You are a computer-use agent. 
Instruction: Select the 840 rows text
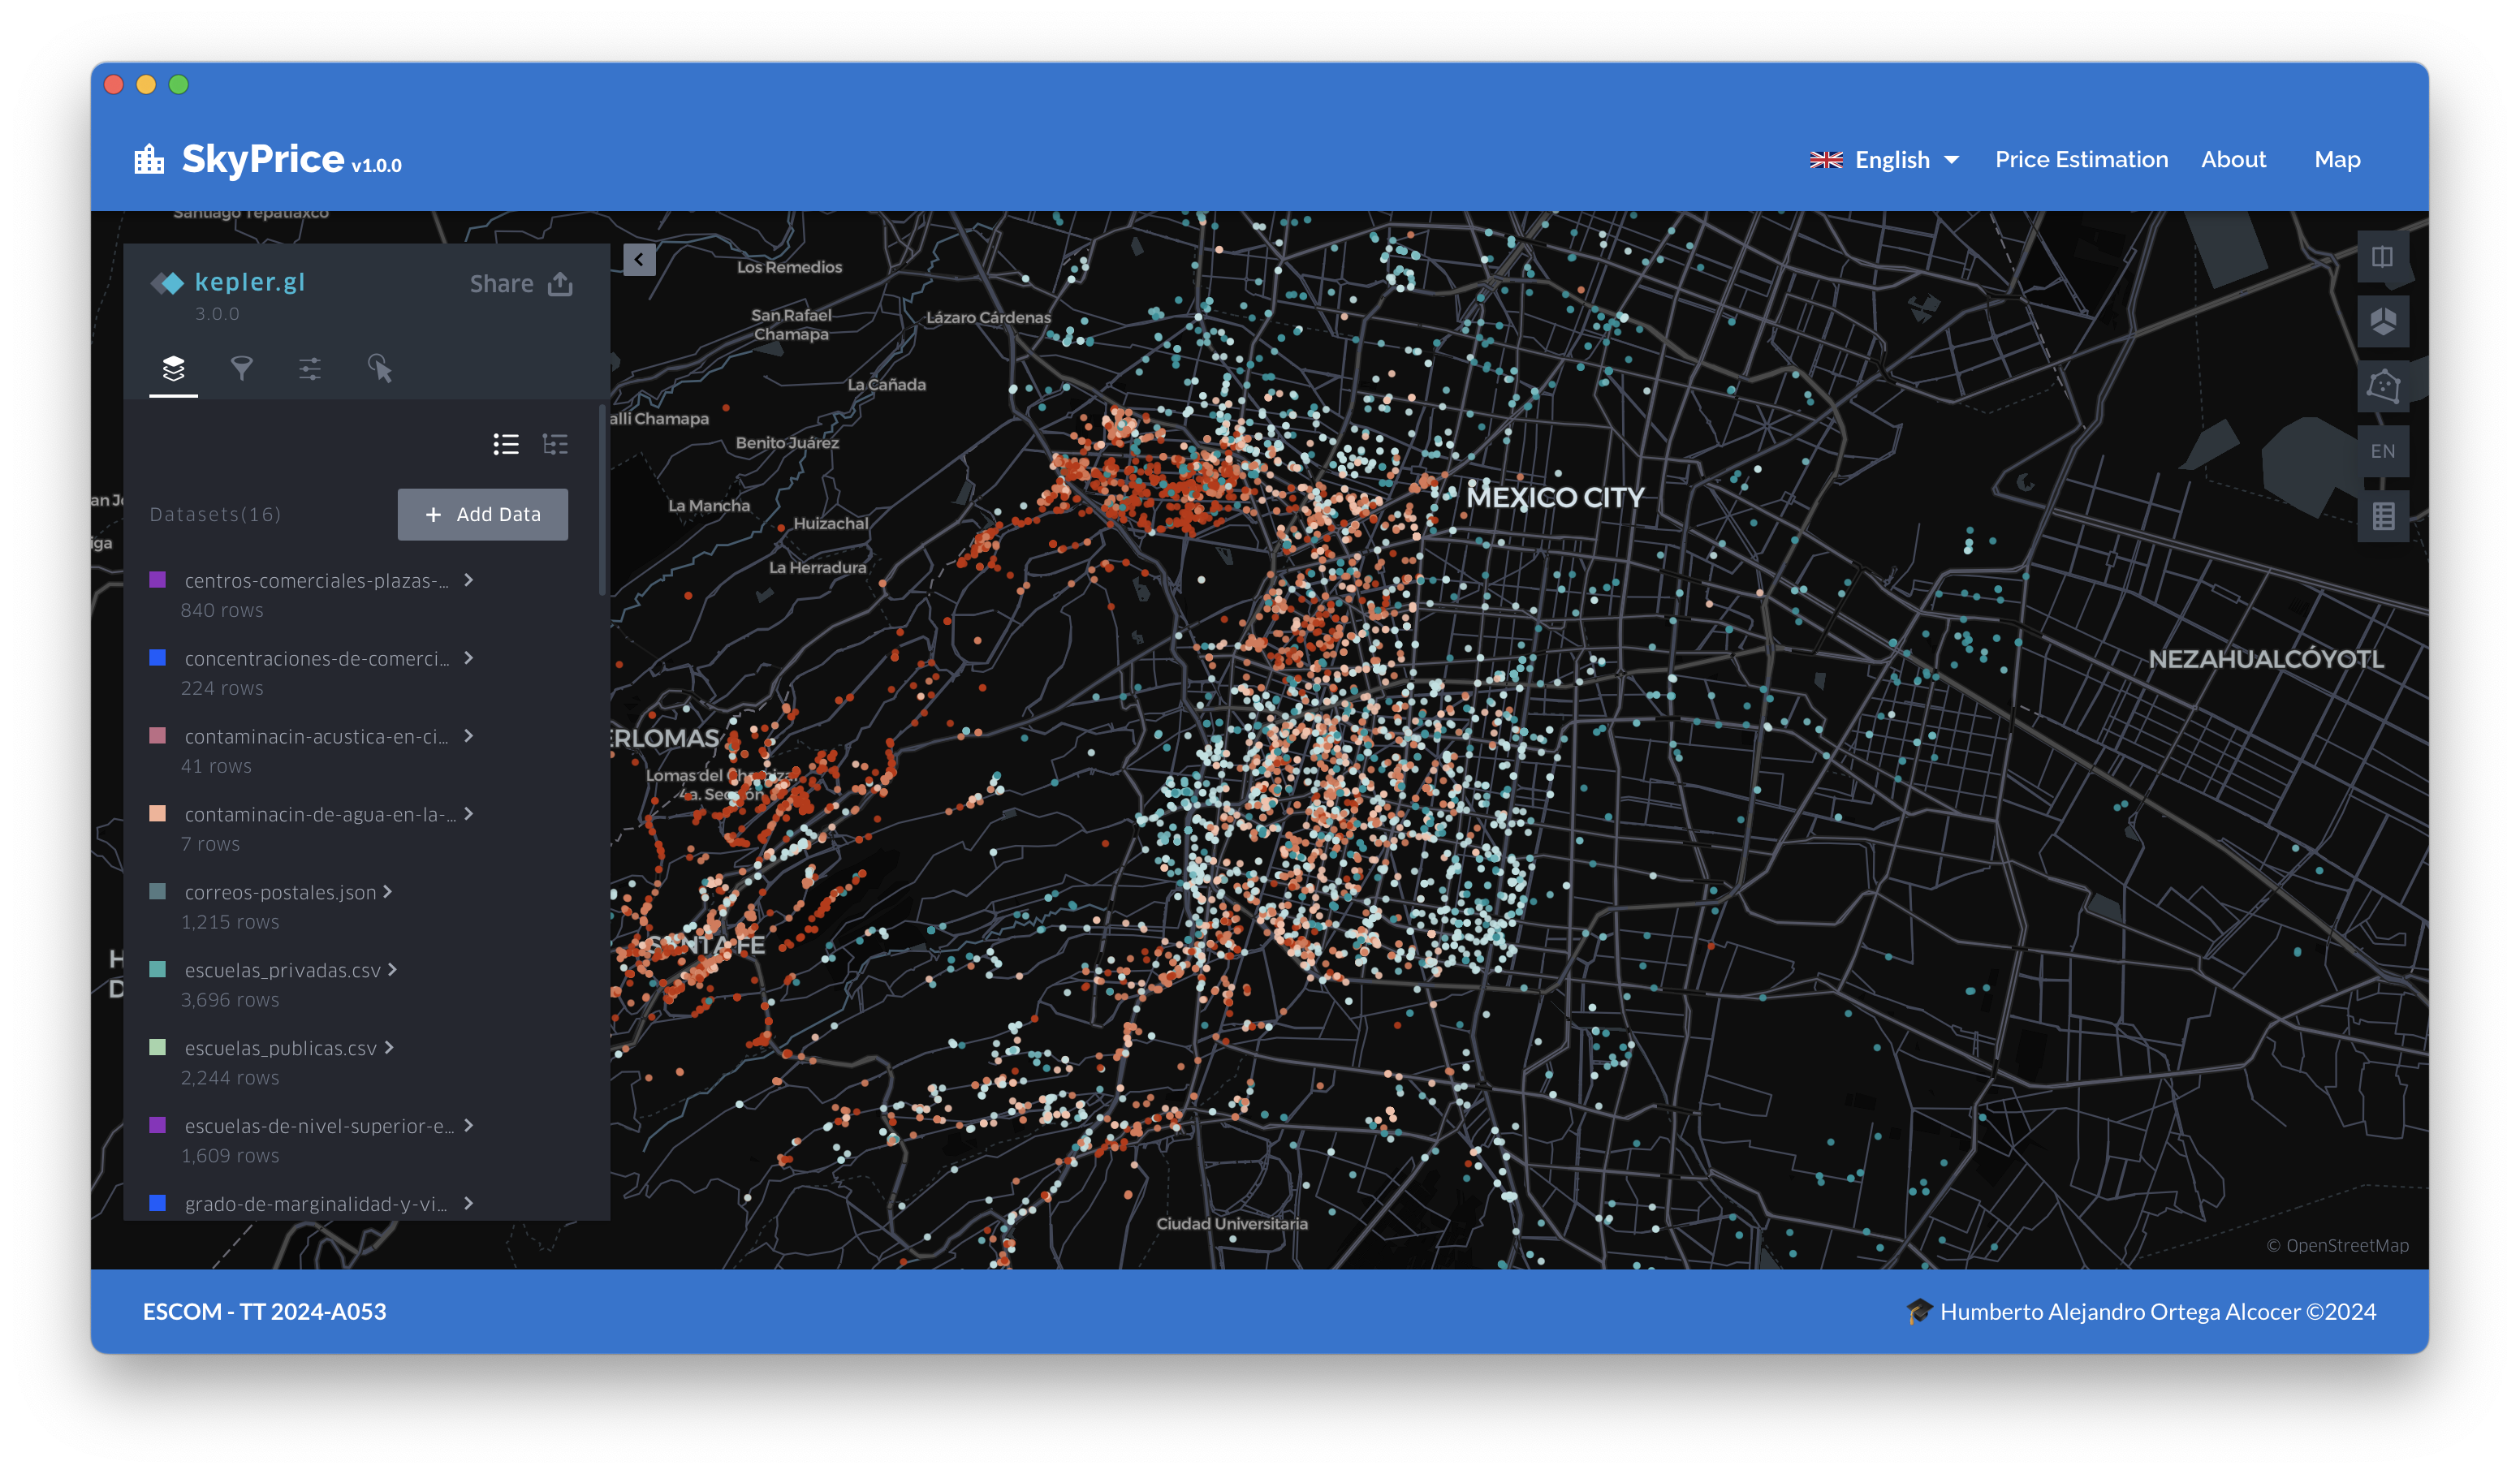point(222,610)
